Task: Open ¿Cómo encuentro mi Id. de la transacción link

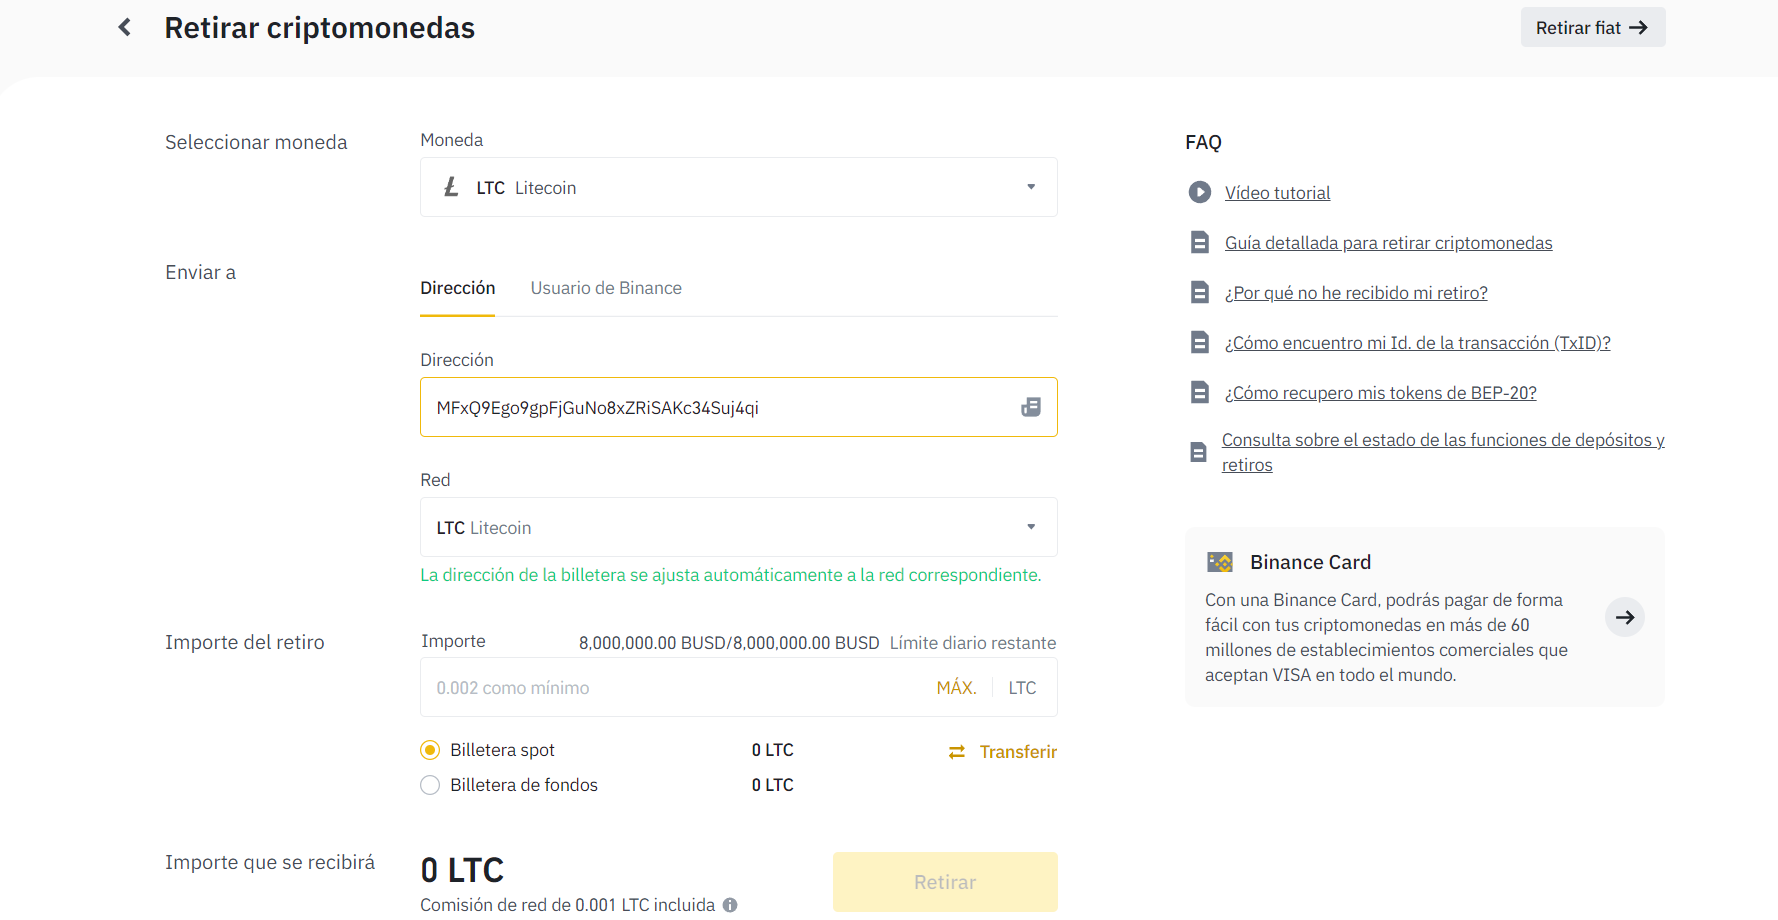Action: (1418, 343)
